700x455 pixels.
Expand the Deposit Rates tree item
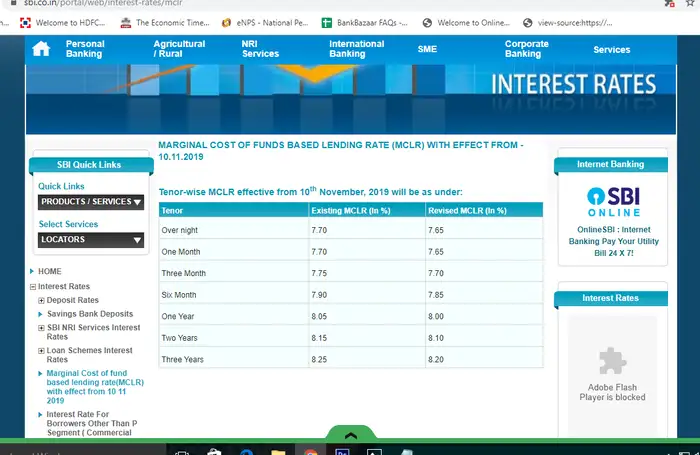point(41,300)
